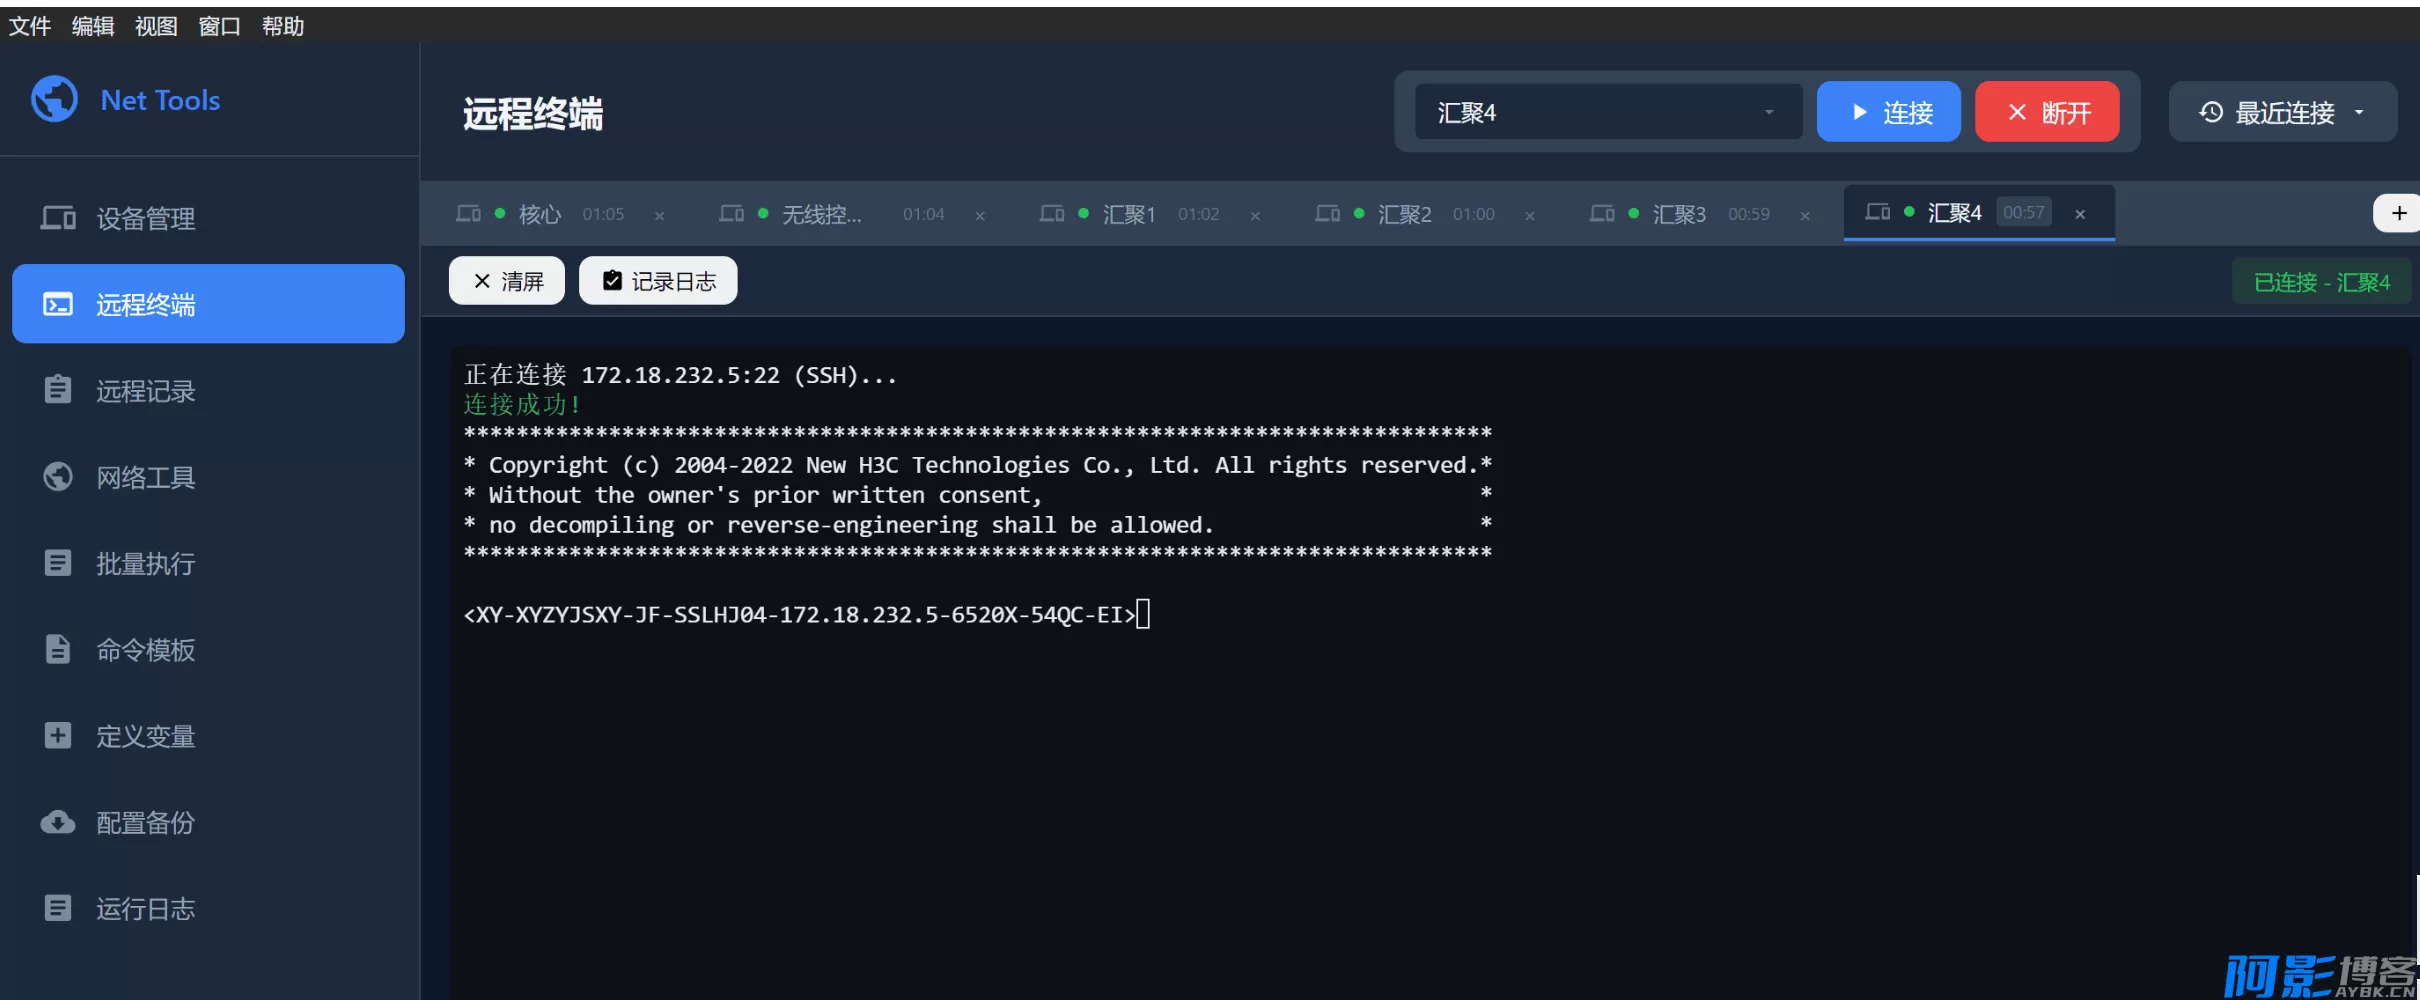Expand the 最近连接 recent connections dropdown
The image size is (2420, 1000).
click(2282, 112)
